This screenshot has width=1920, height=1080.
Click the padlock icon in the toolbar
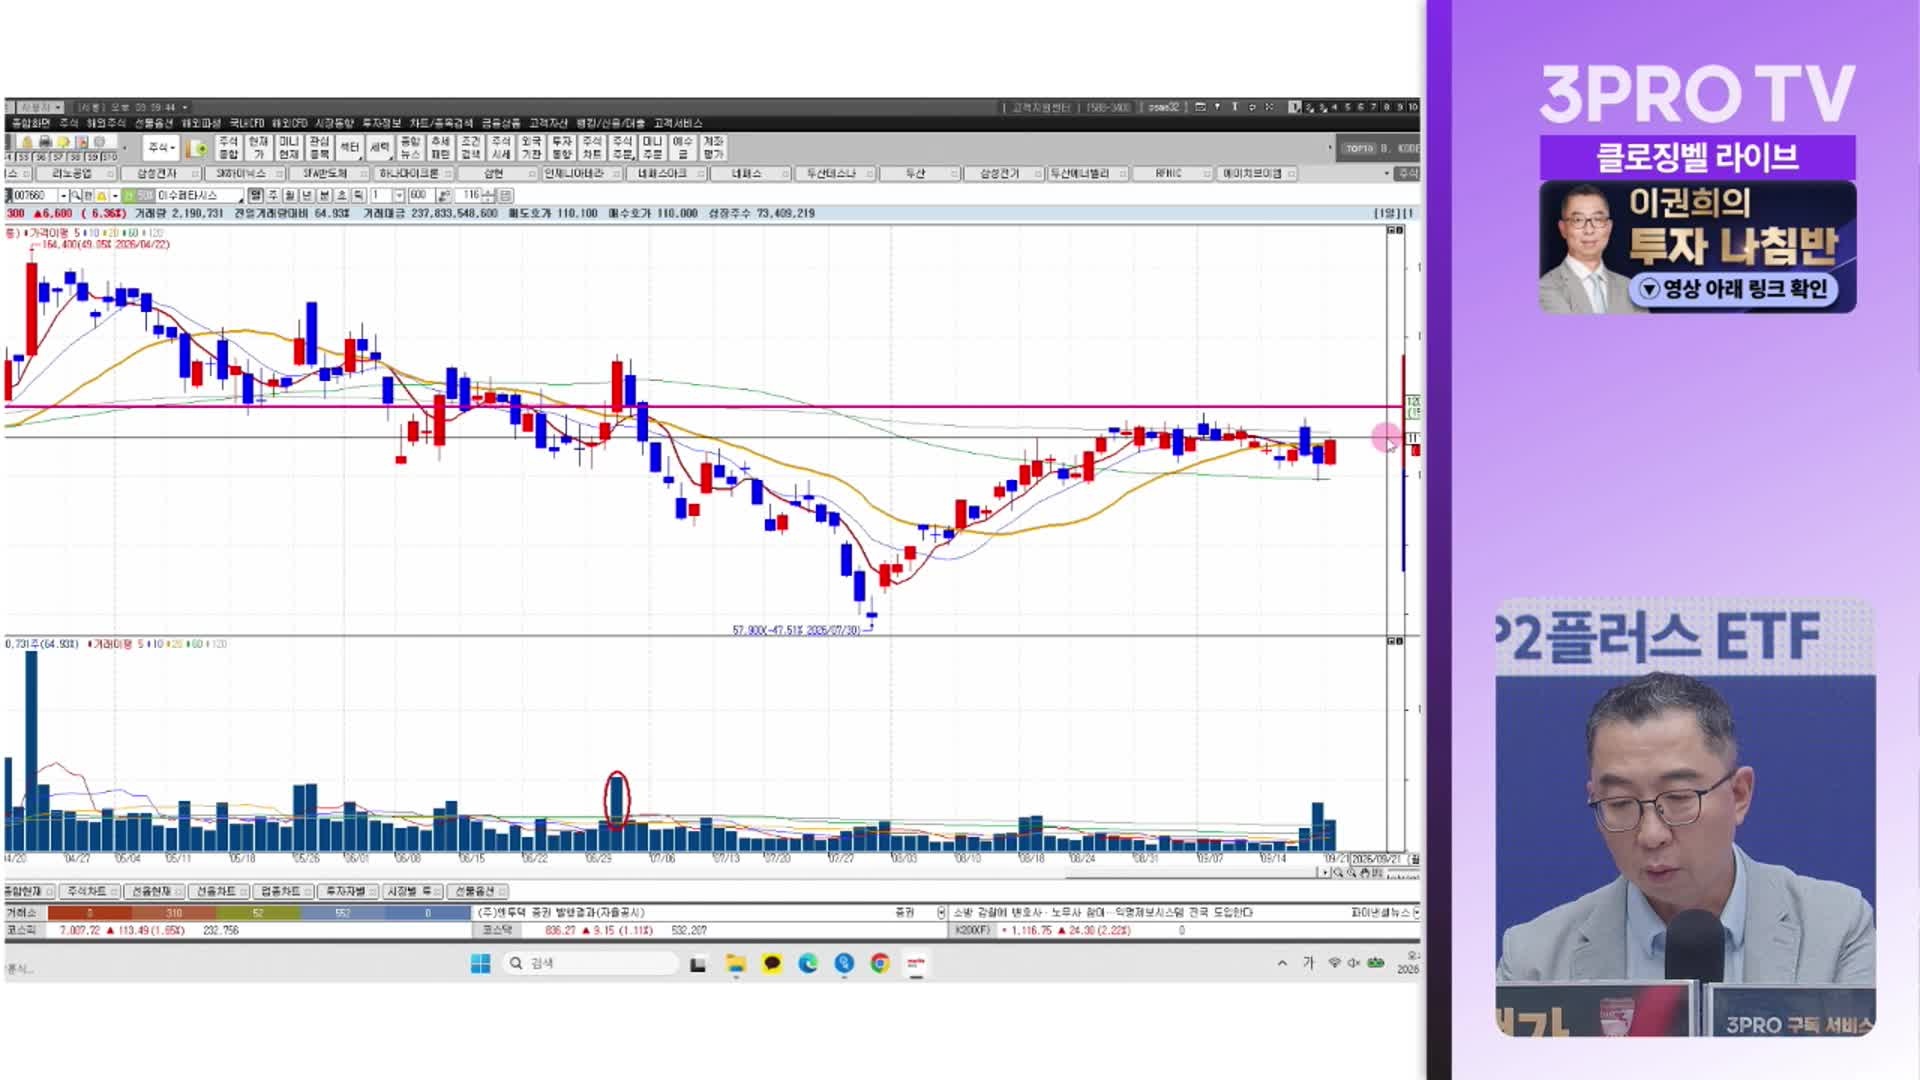point(27,142)
